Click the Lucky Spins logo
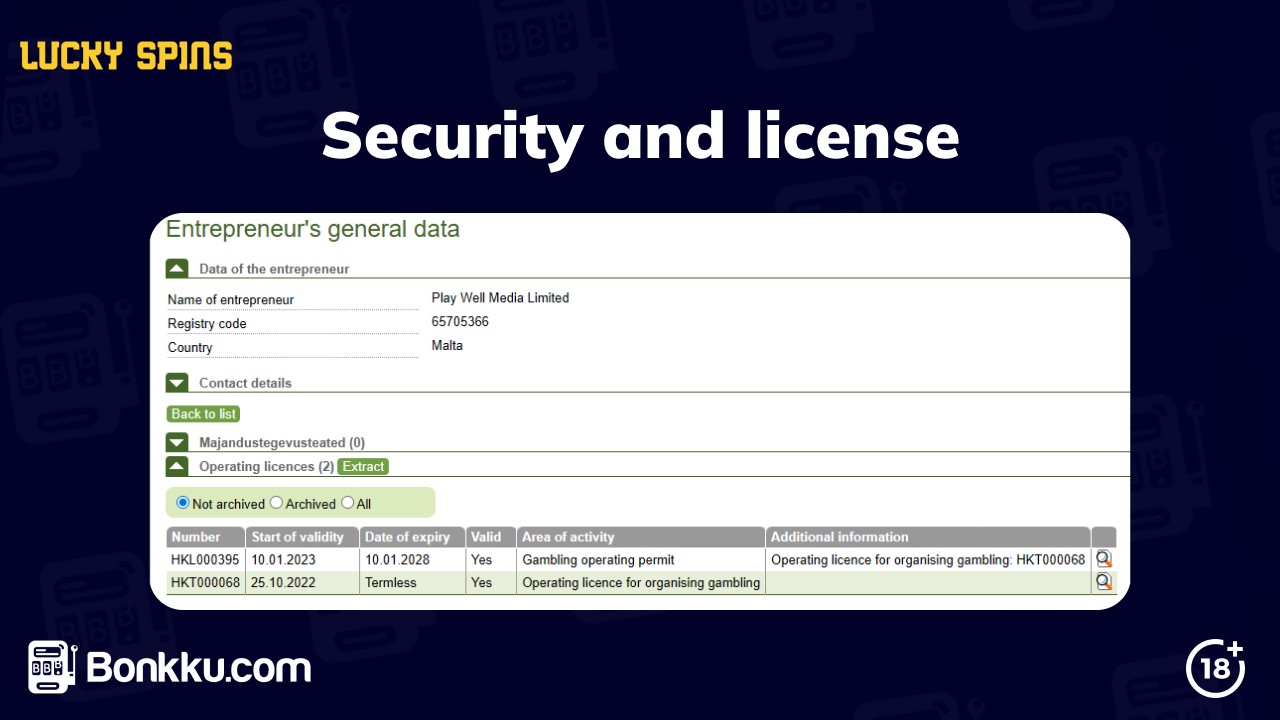 [126, 56]
